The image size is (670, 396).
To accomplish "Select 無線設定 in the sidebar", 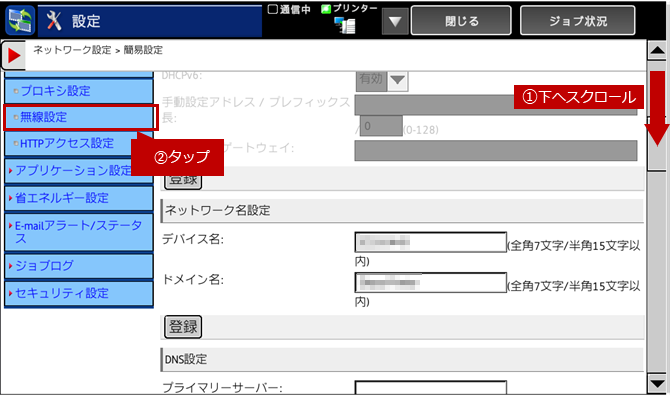I will [79, 117].
